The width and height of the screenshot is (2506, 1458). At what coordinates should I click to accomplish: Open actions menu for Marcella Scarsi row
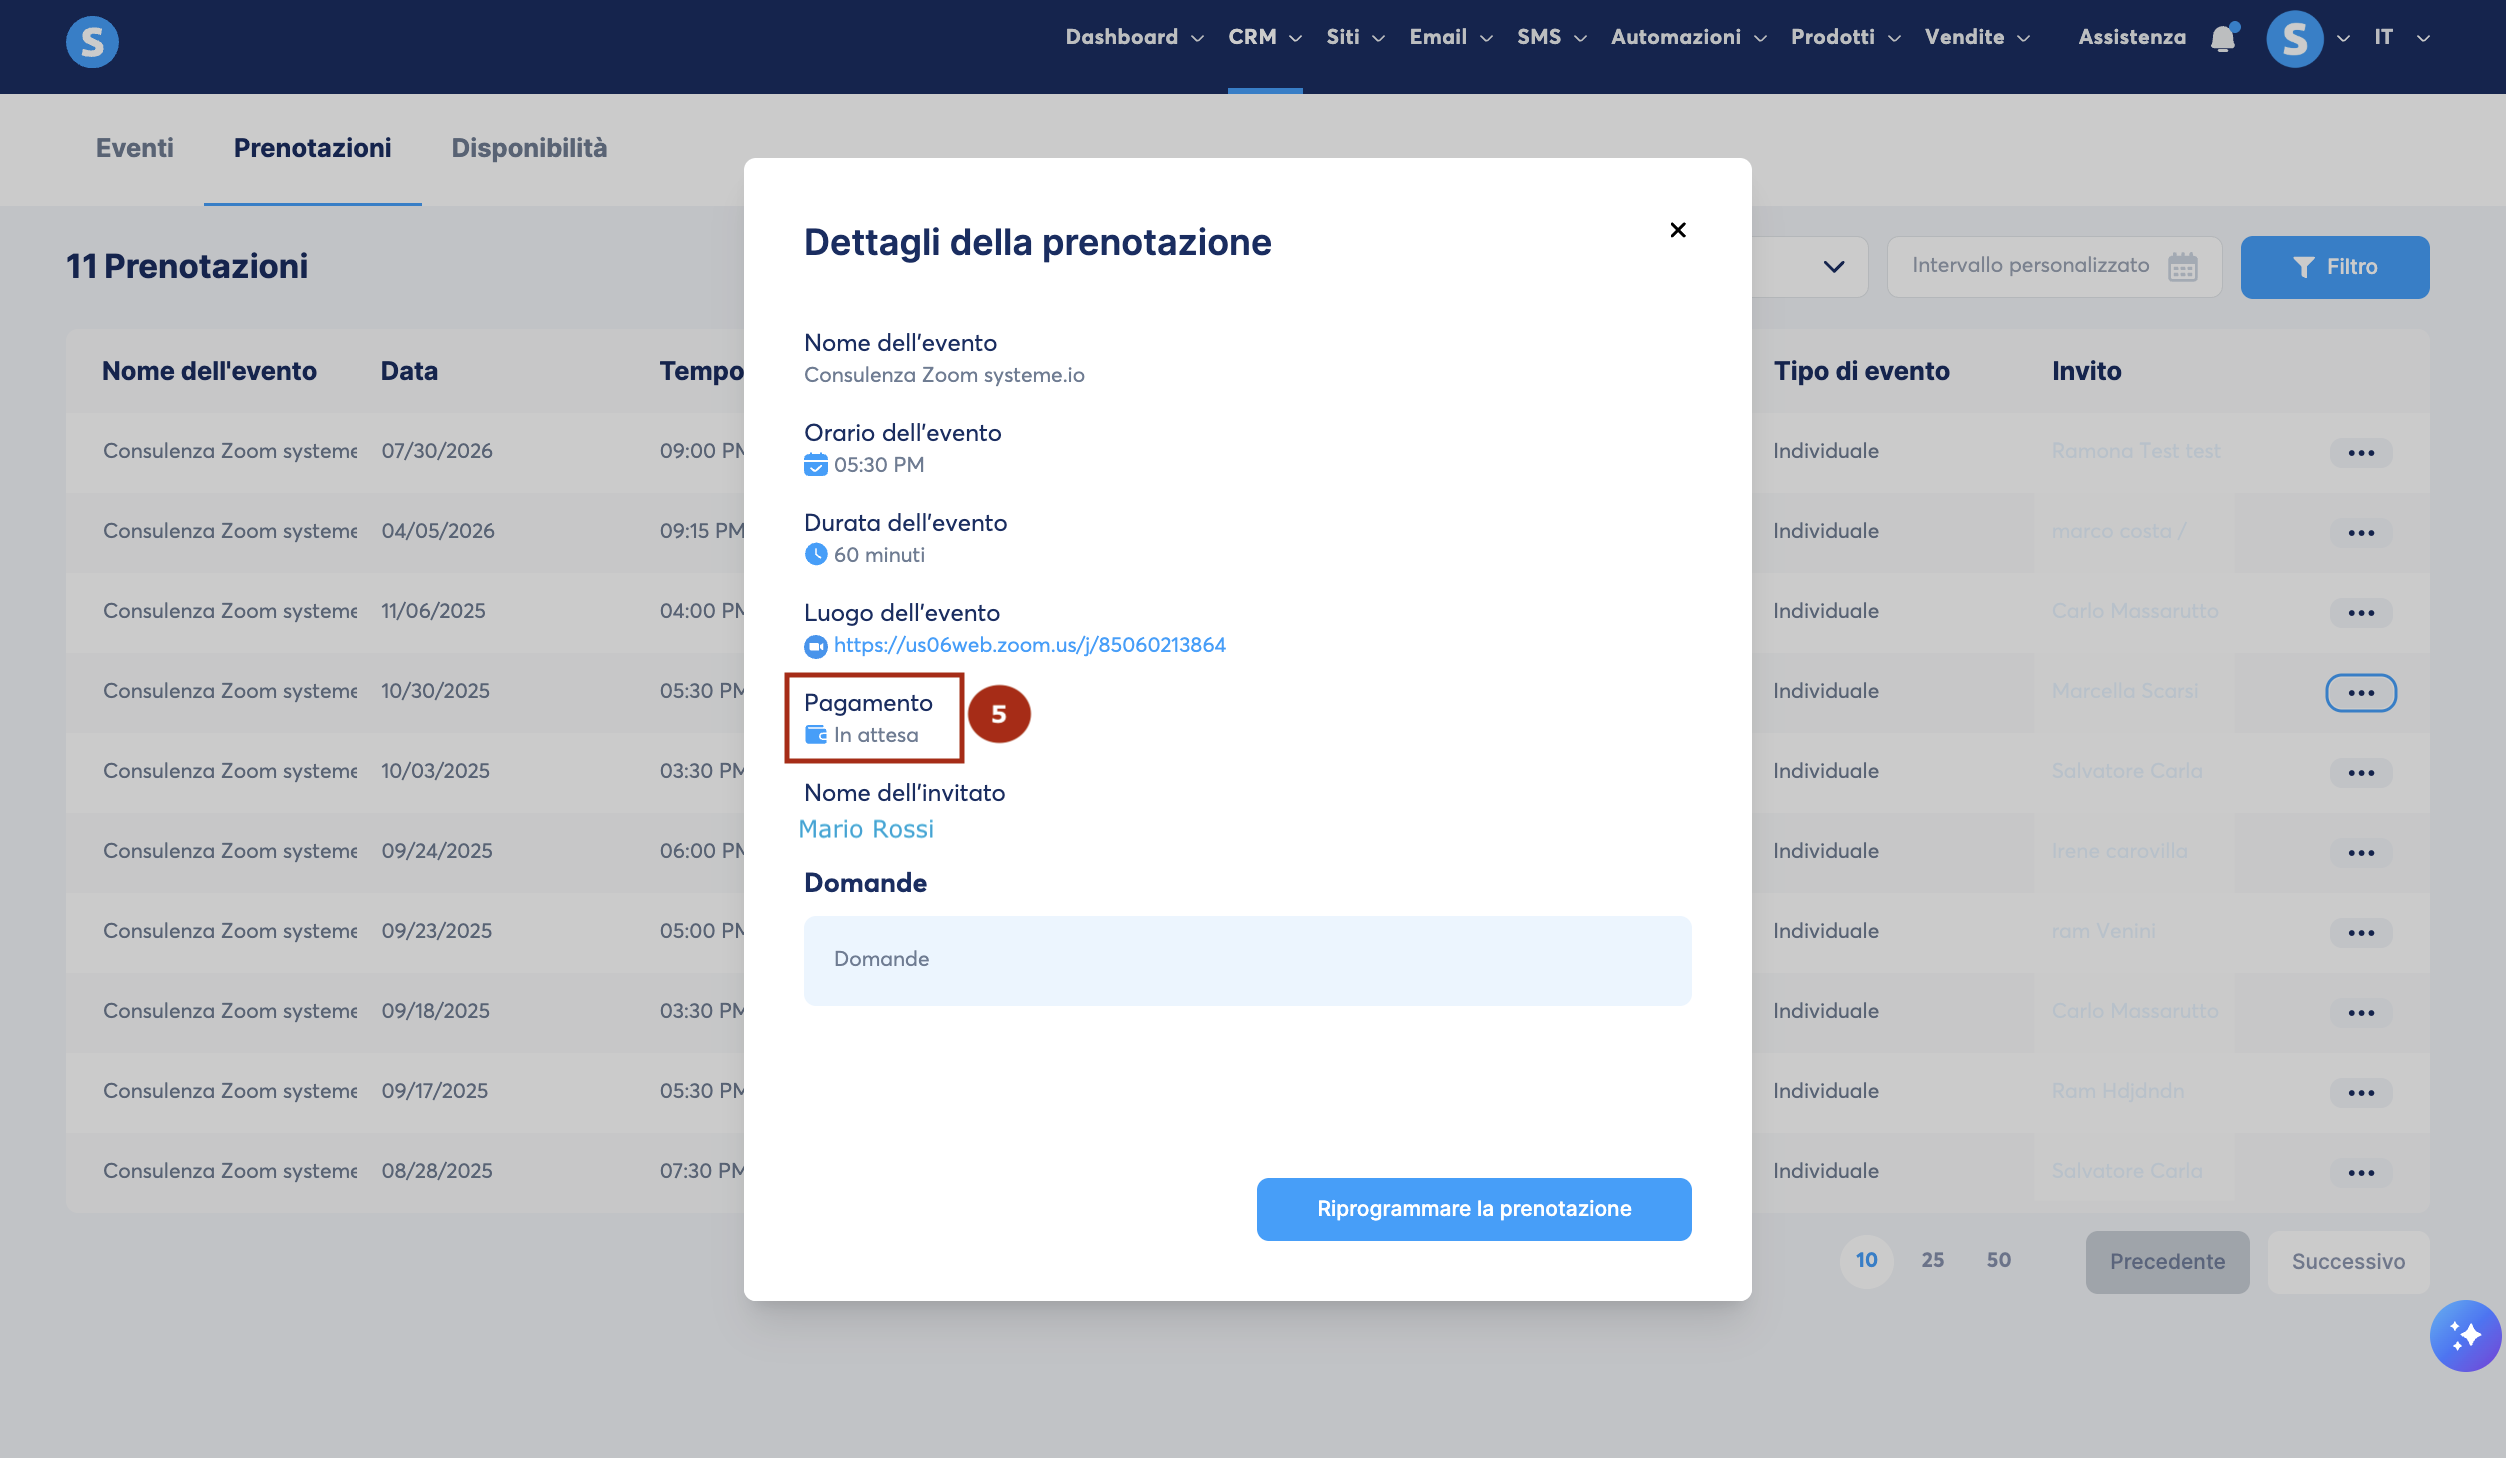pyautogui.click(x=2361, y=693)
